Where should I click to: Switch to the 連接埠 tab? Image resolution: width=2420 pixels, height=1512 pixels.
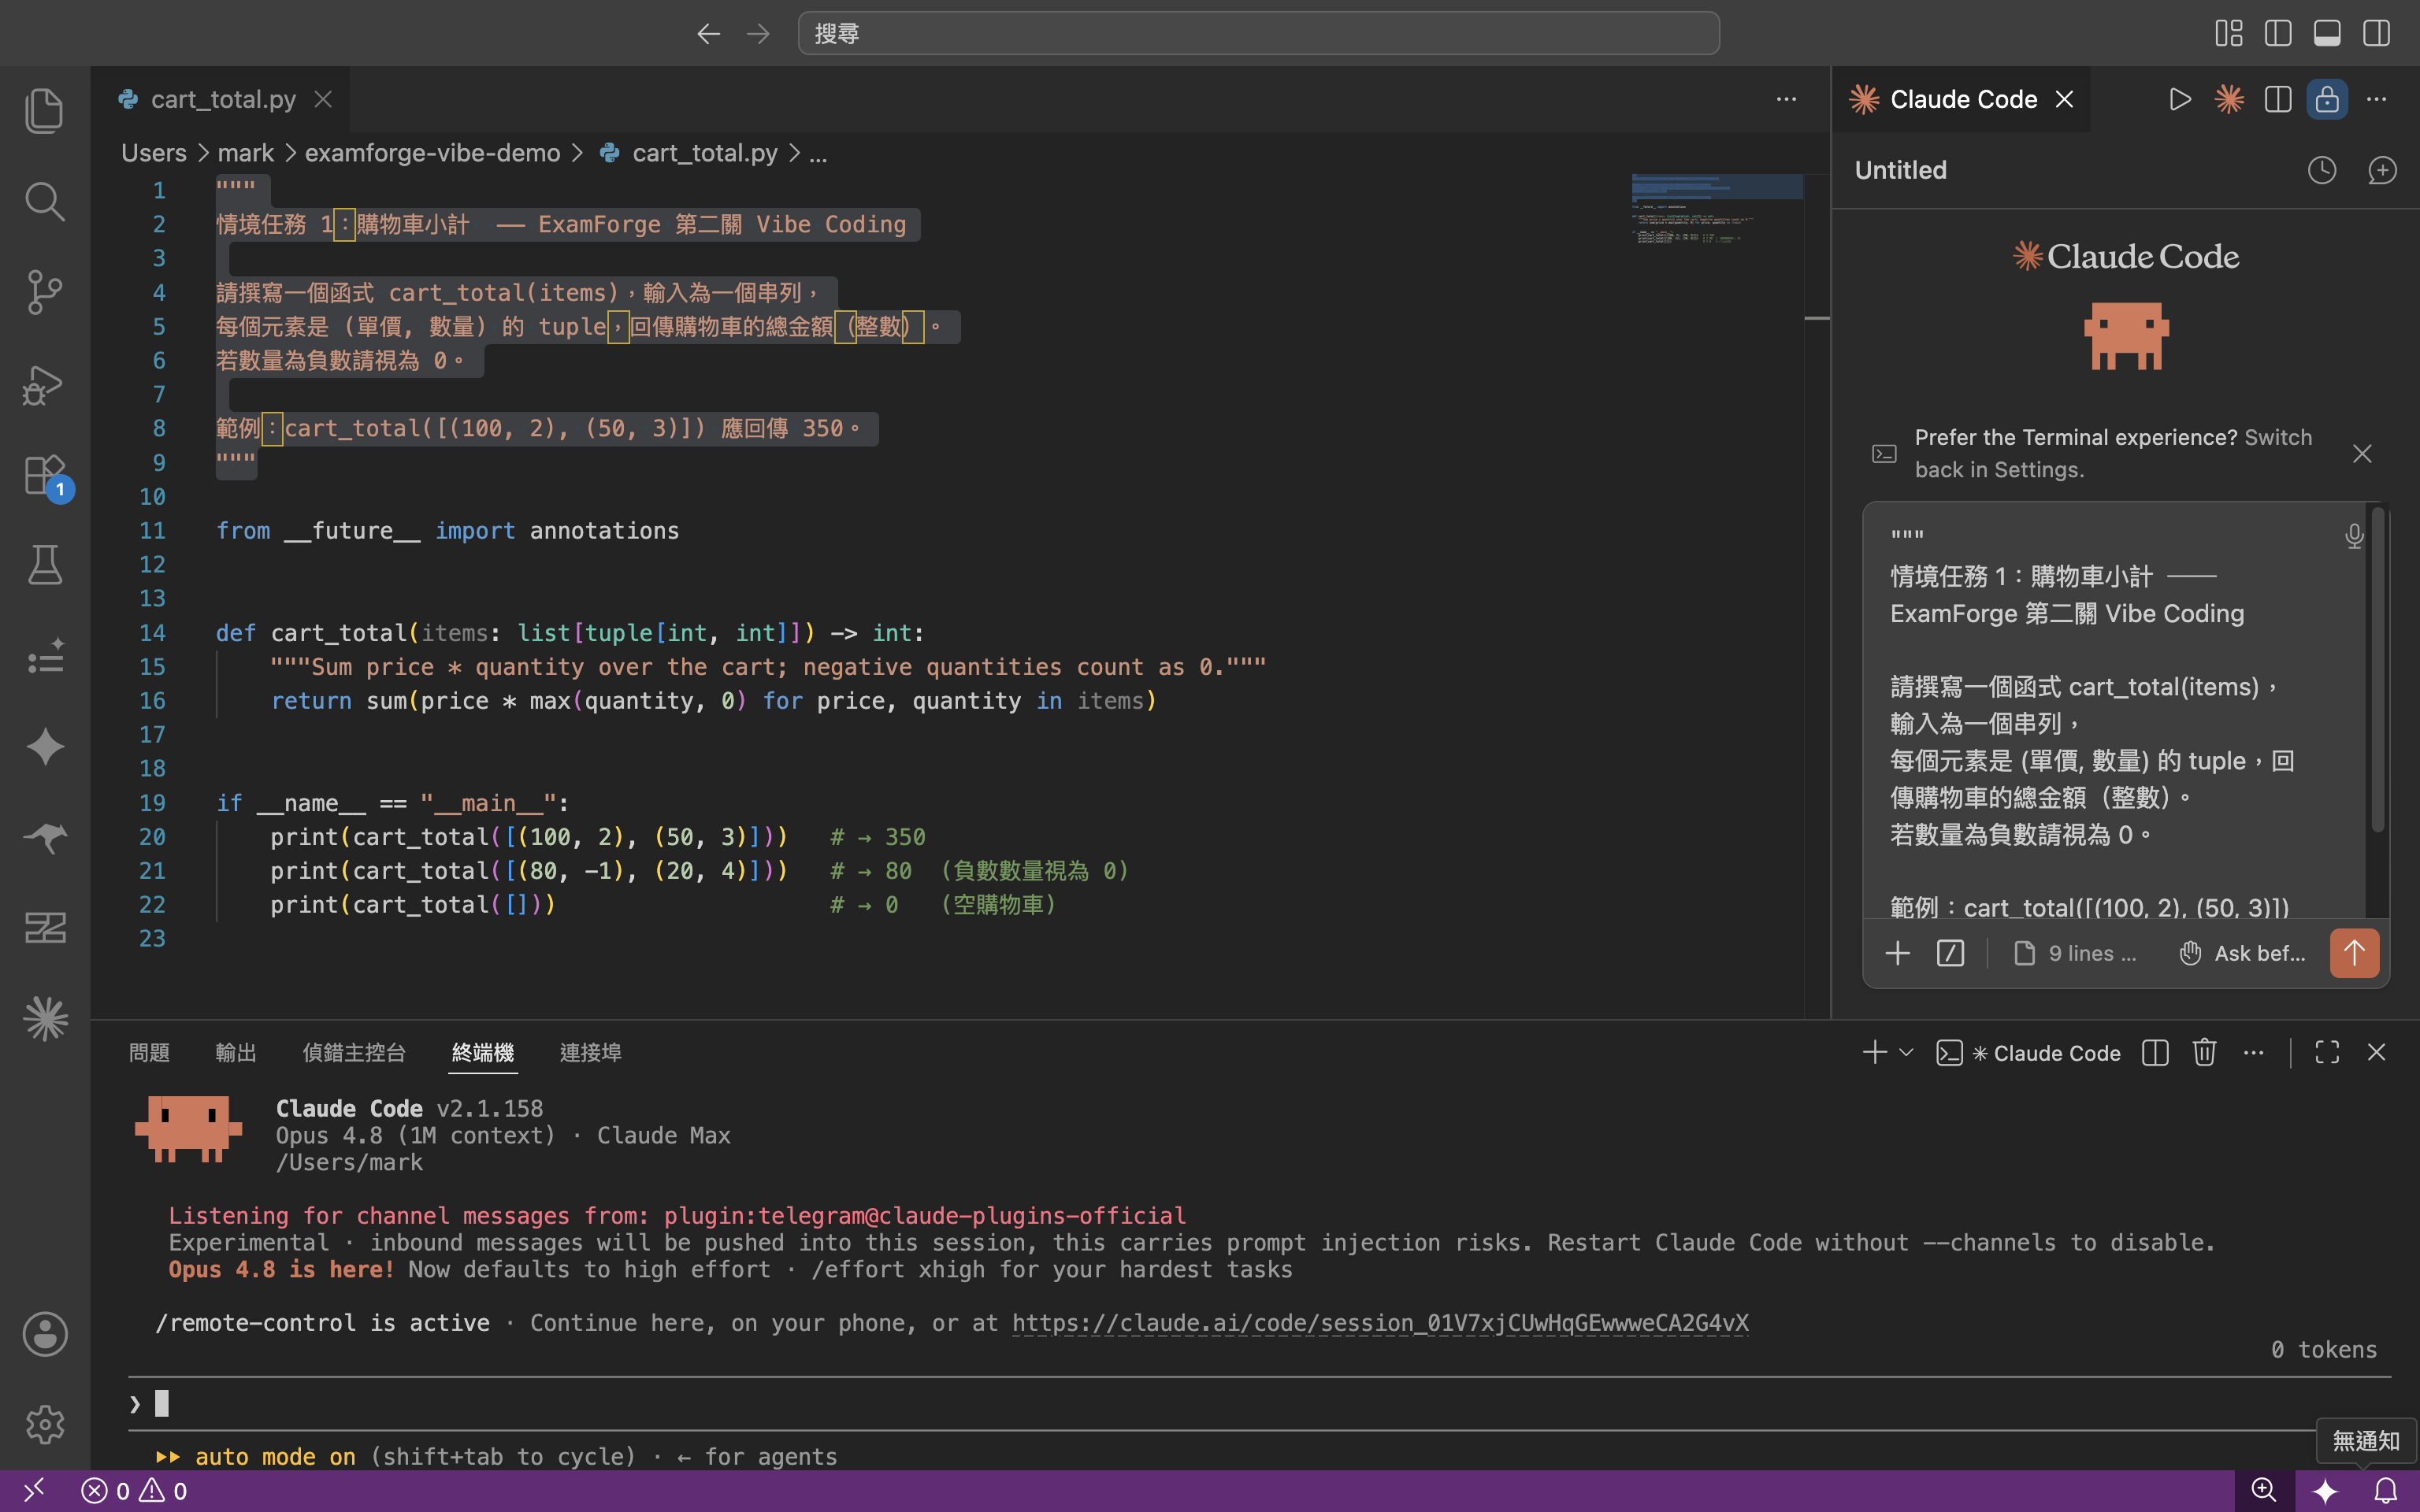590,1052
